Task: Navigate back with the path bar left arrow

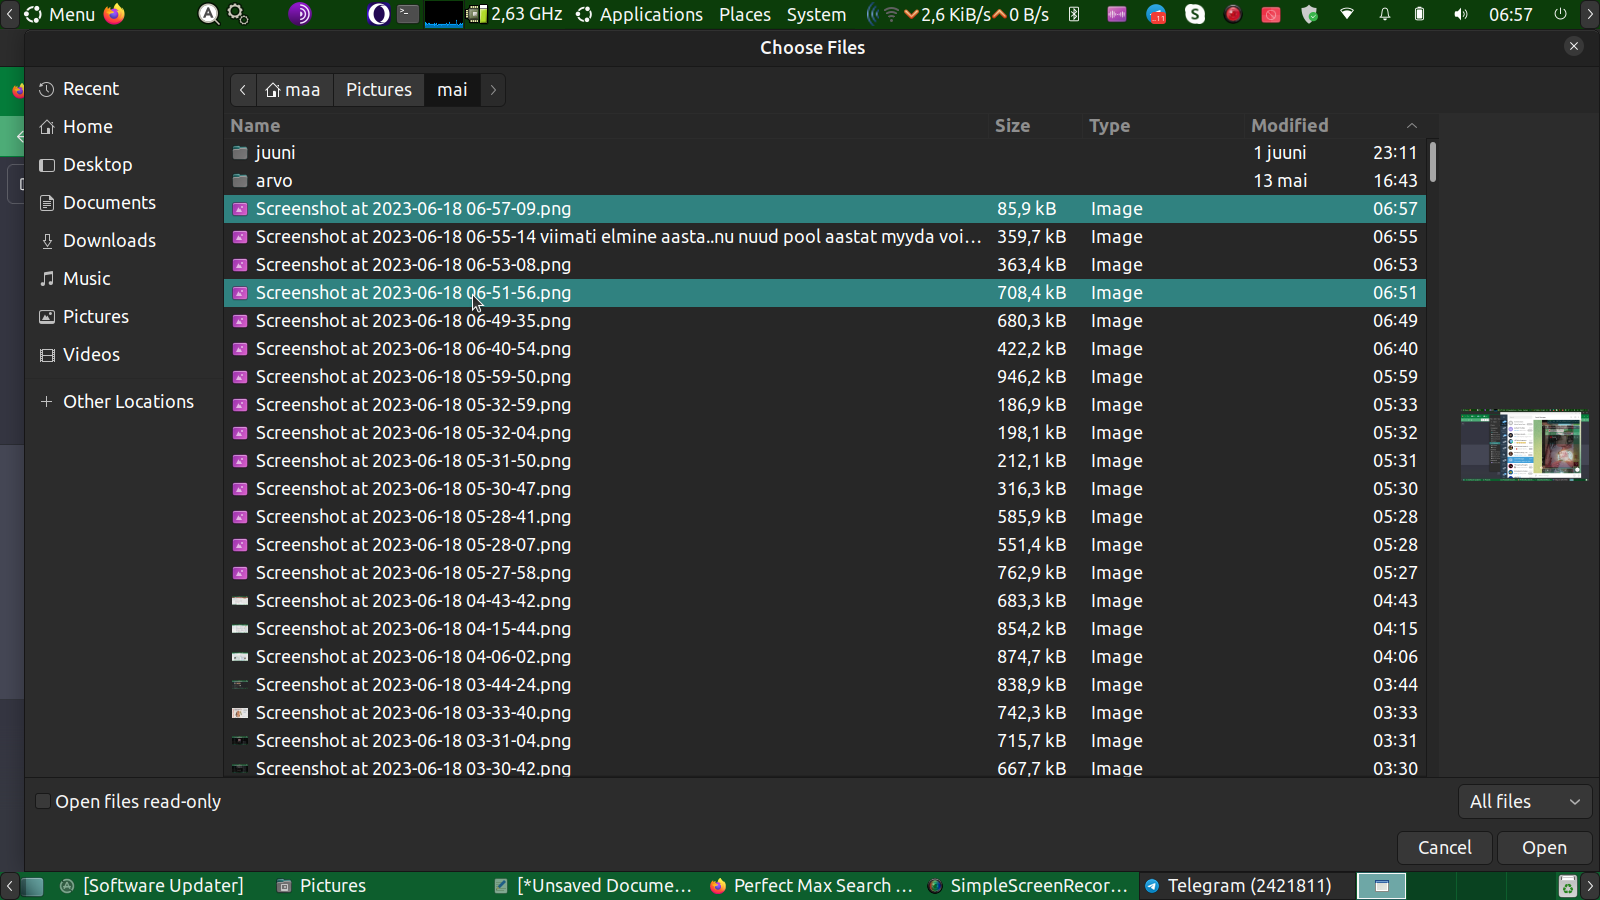Action: [243, 90]
